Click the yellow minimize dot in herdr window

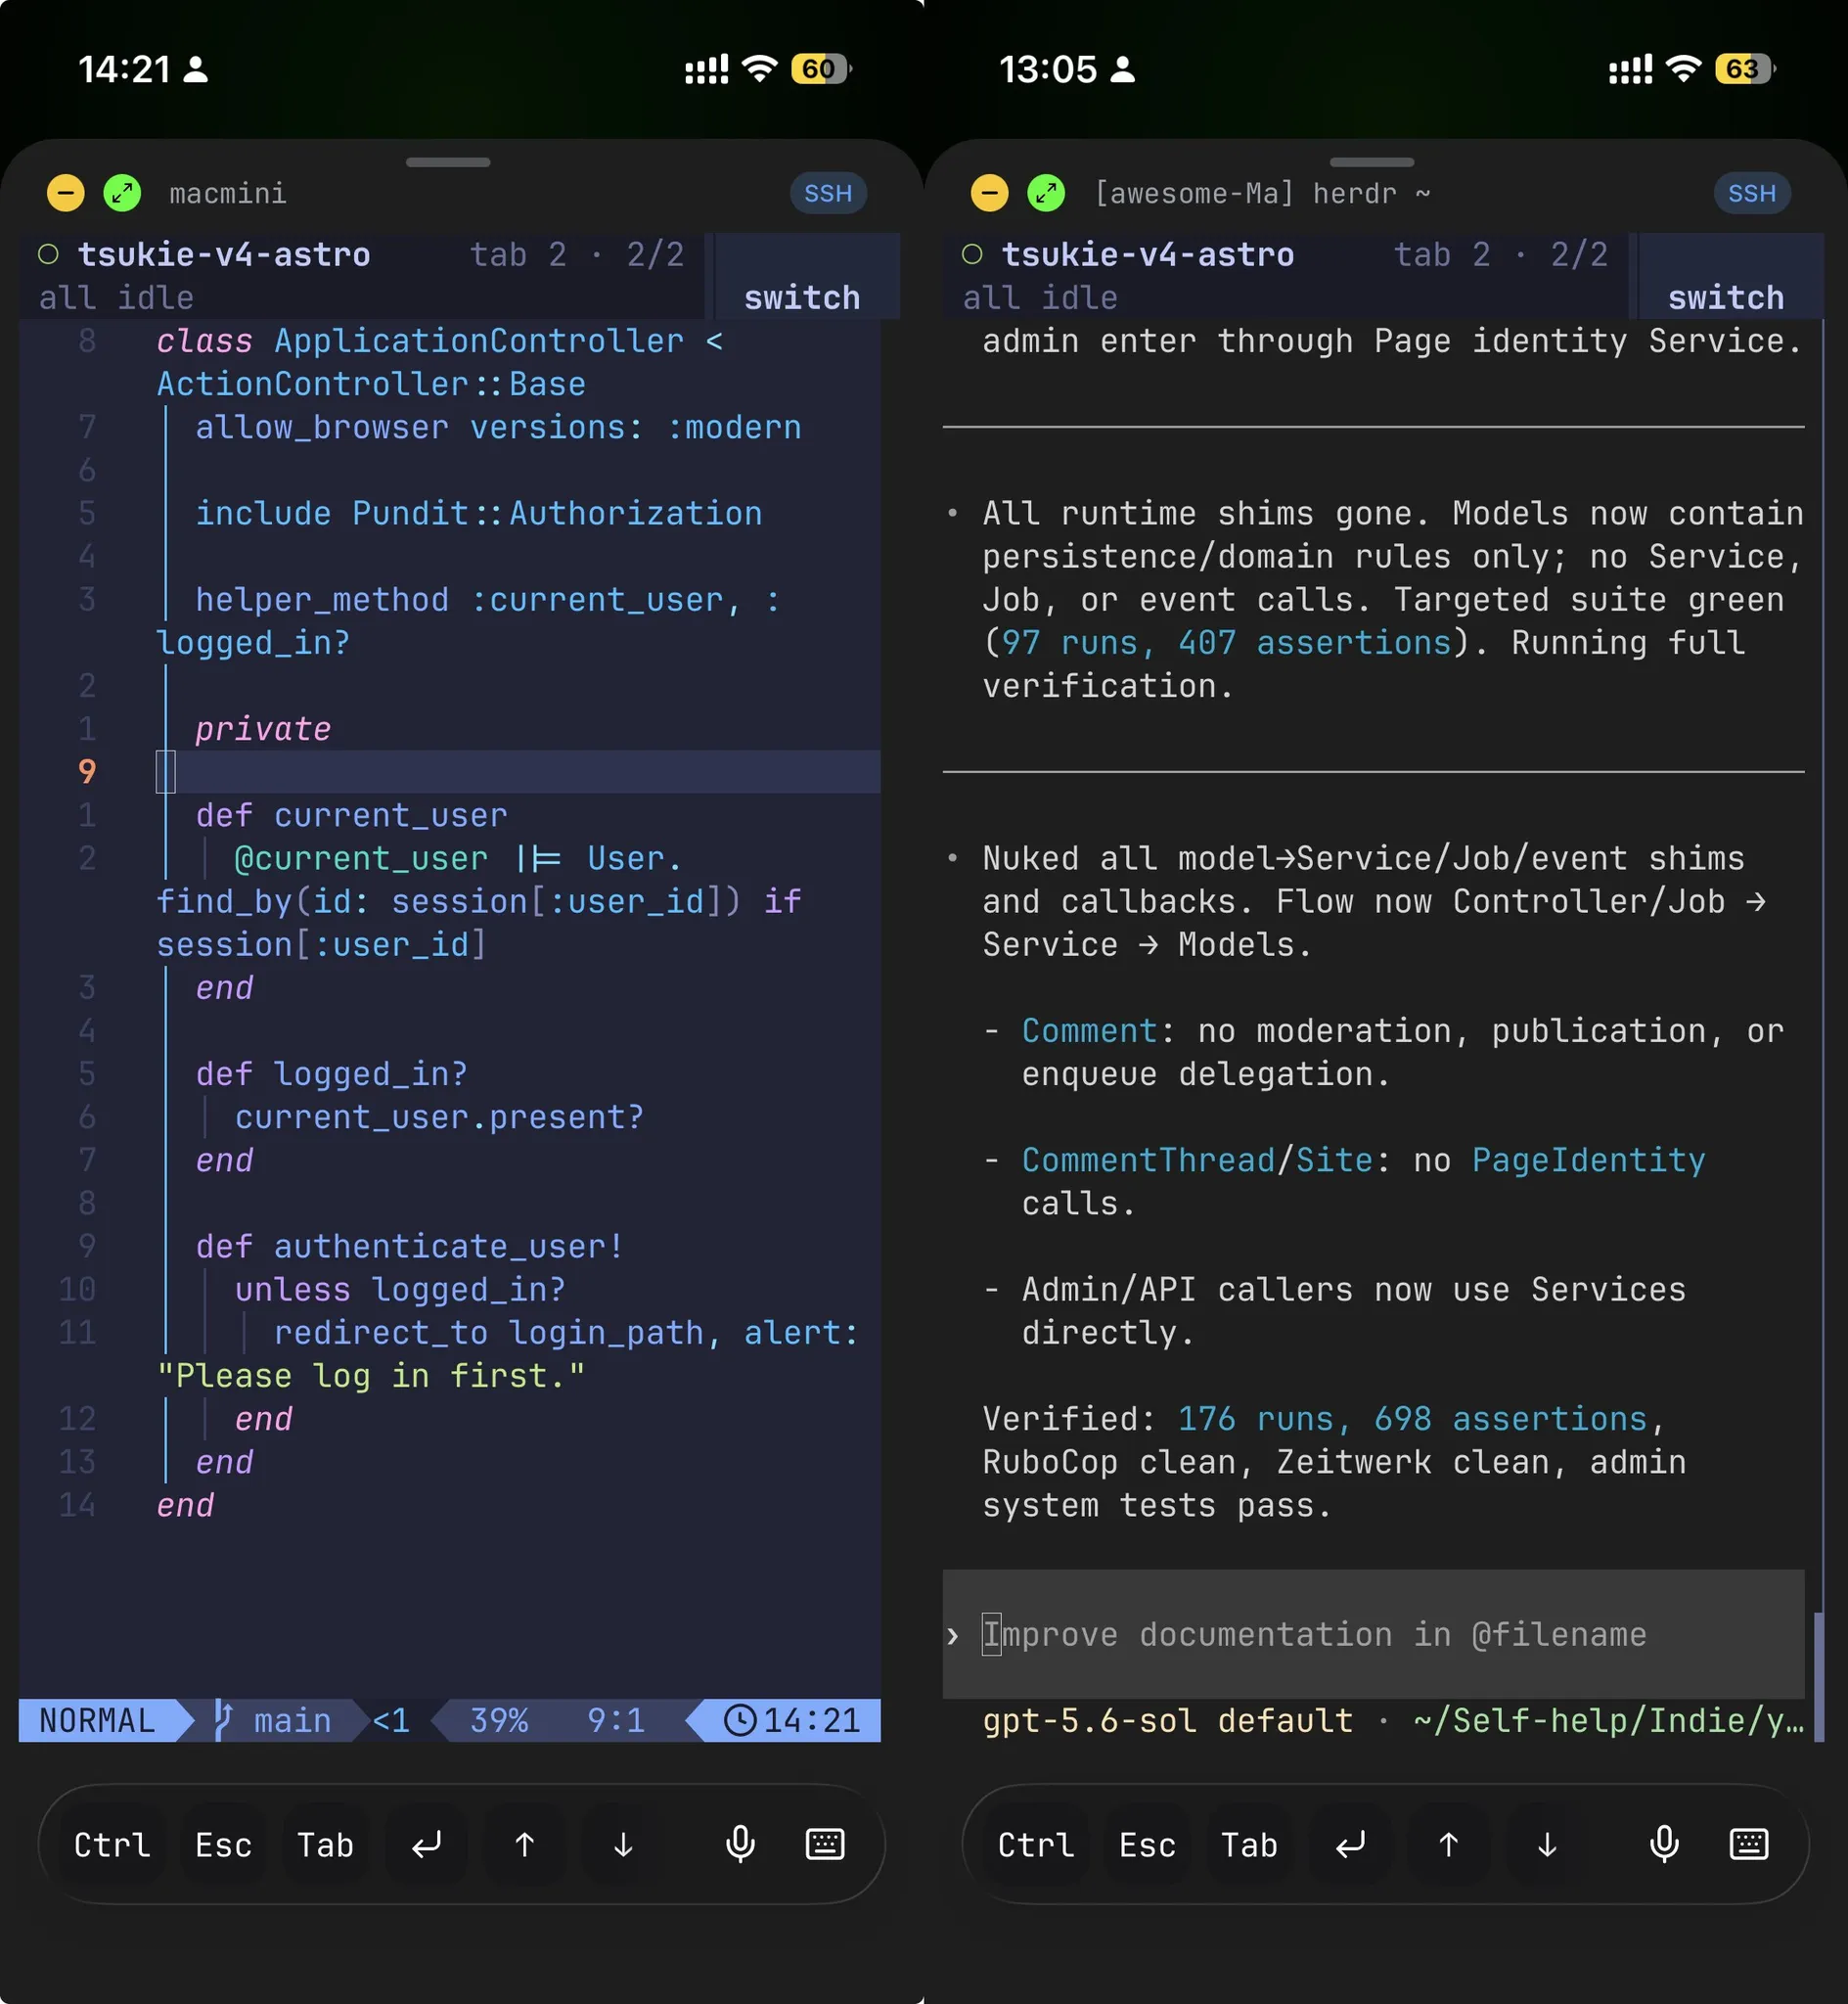click(x=990, y=192)
